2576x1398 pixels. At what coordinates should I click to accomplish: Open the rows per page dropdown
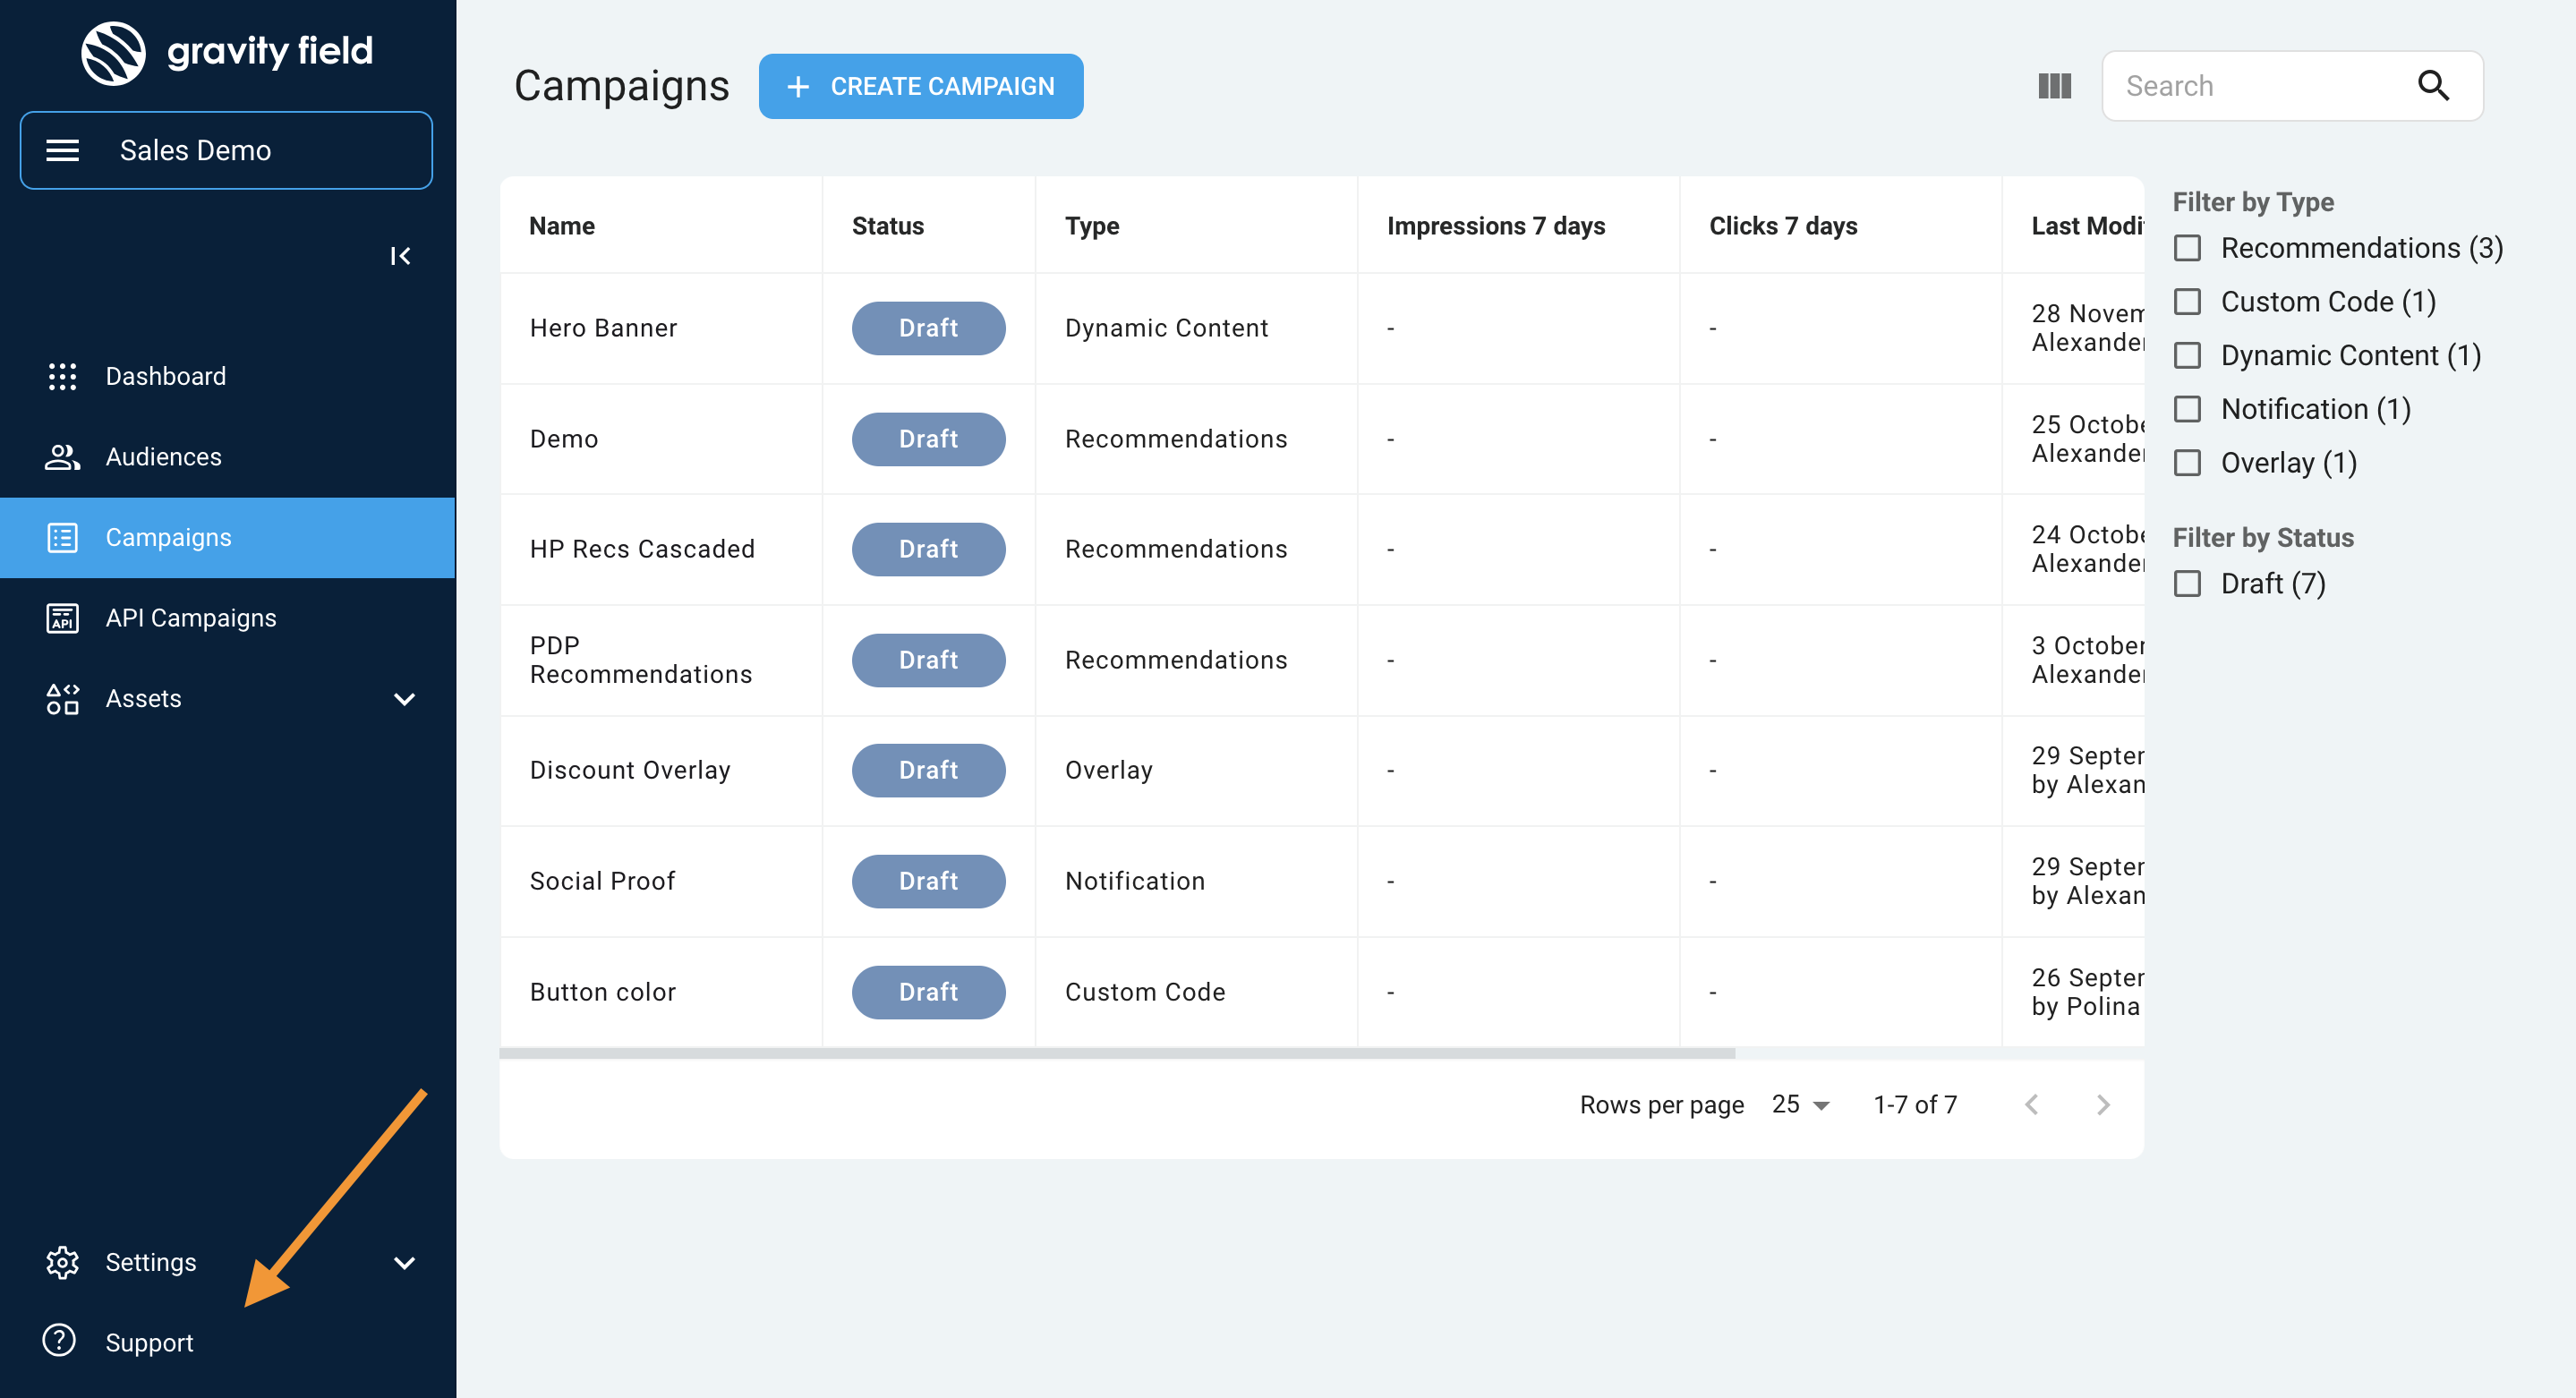(1800, 1105)
